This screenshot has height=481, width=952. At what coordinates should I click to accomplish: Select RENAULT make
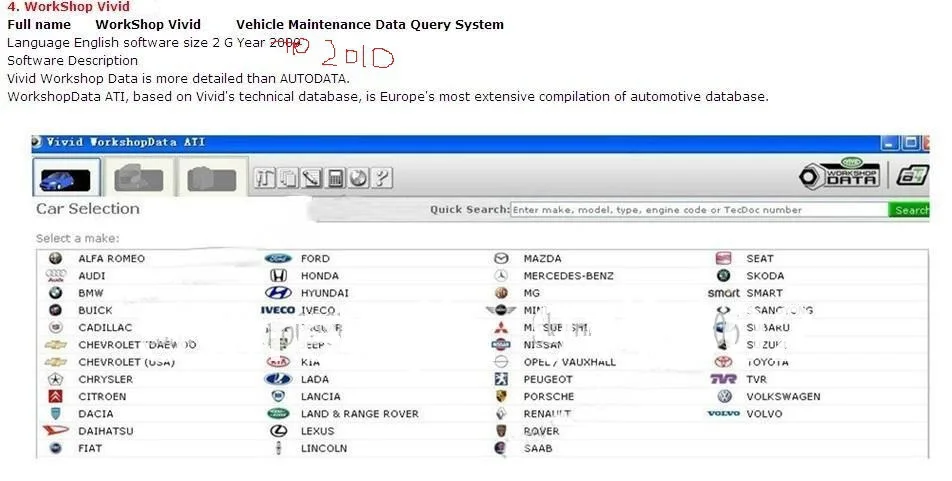coord(547,414)
